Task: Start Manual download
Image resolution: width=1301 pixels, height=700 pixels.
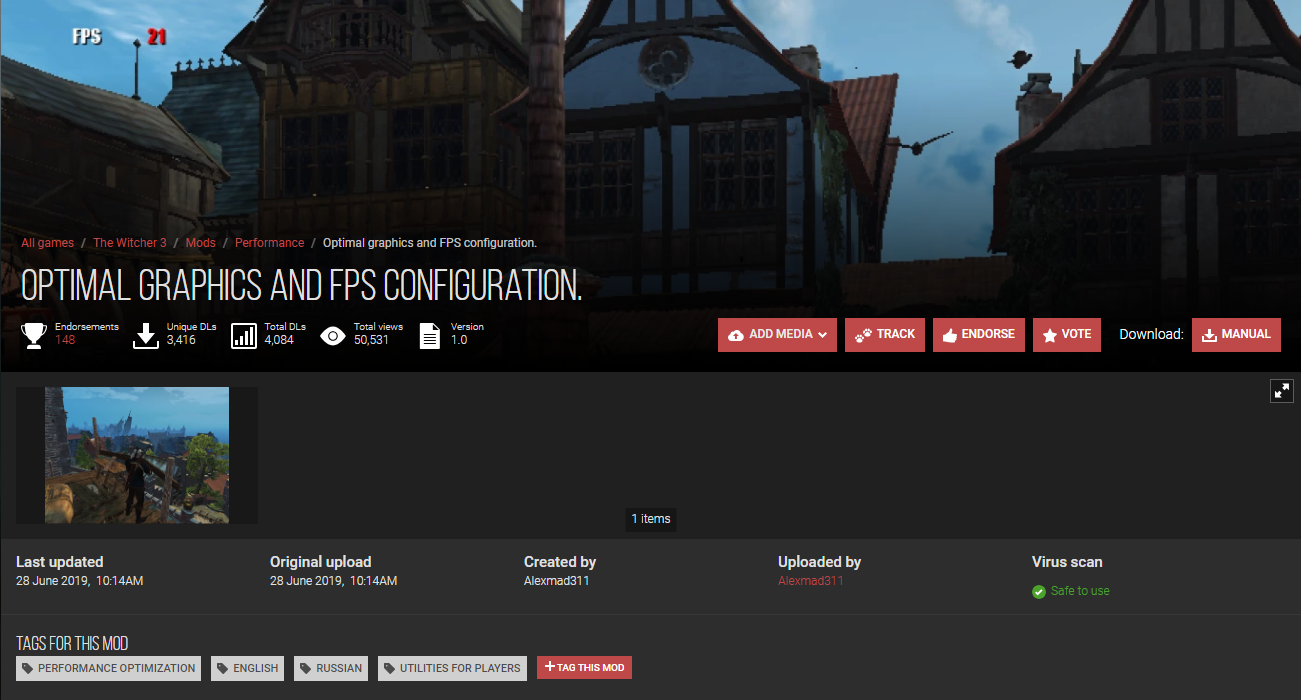Action: (1236, 335)
